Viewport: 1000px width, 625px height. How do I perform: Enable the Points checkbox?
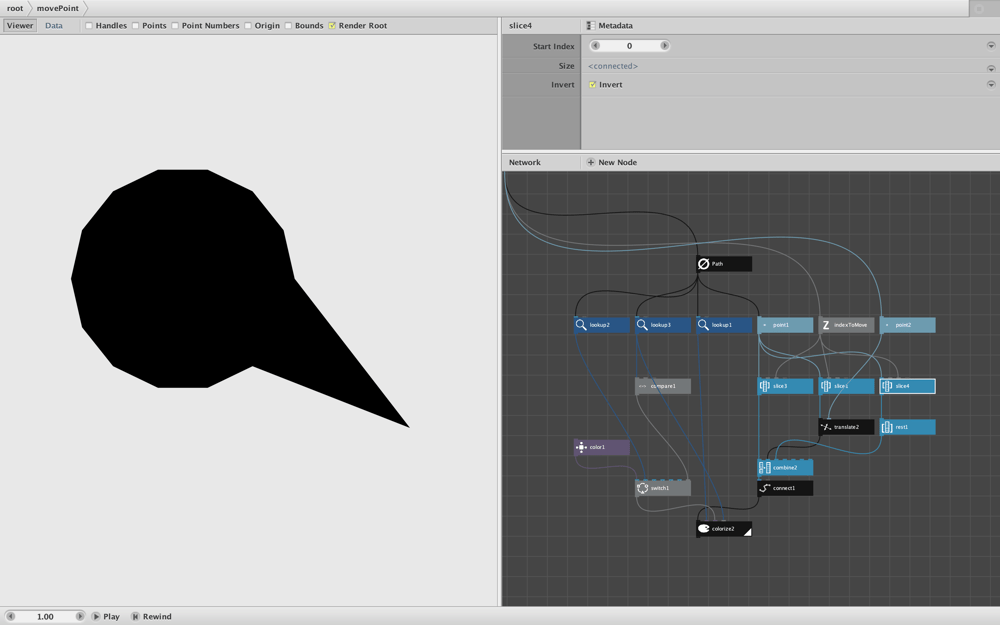click(x=135, y=26)
